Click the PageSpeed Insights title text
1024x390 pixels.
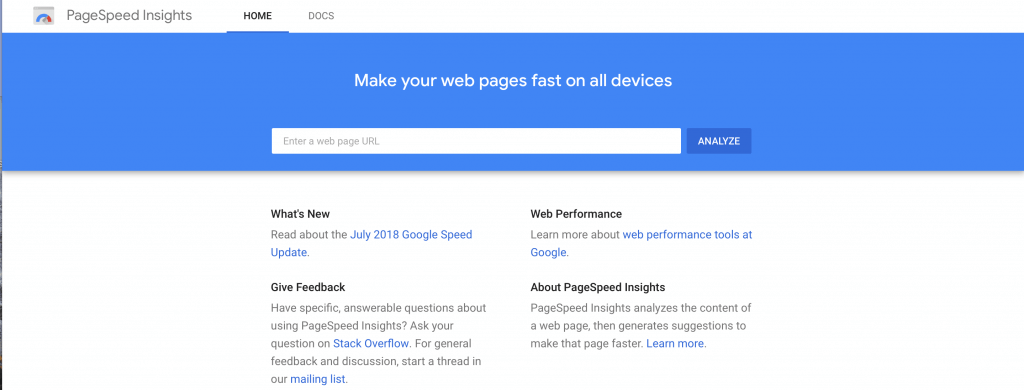[x=129, y=16]
